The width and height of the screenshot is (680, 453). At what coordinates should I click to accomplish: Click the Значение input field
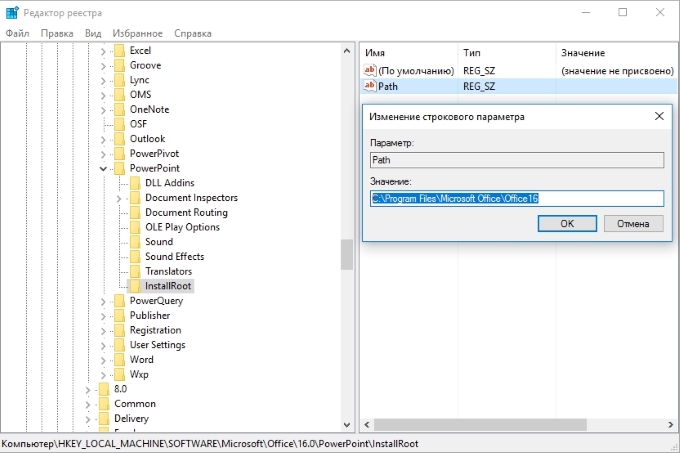pos(517,199)
